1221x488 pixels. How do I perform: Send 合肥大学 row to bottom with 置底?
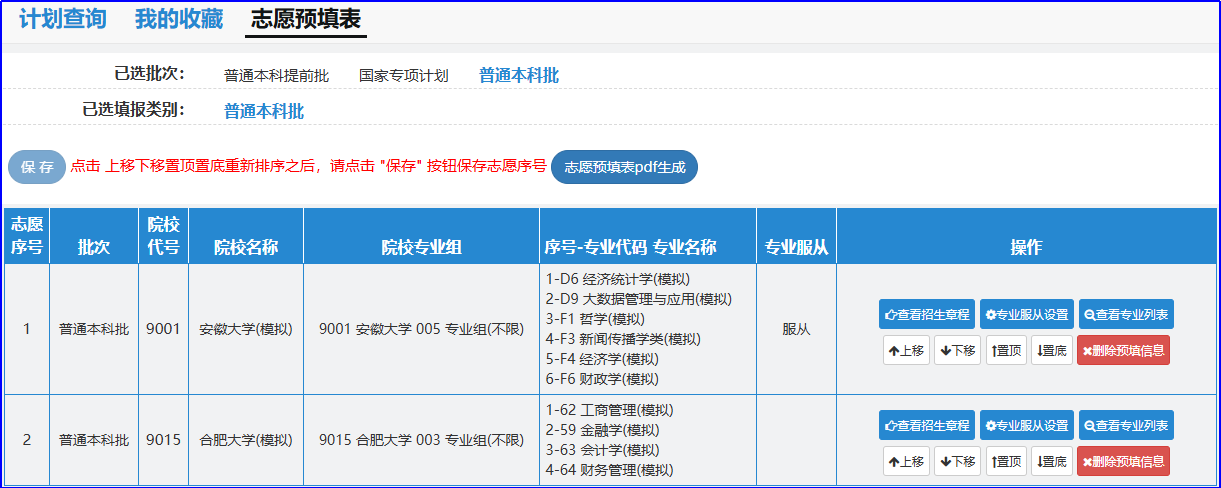click(x=1051, y=461)
